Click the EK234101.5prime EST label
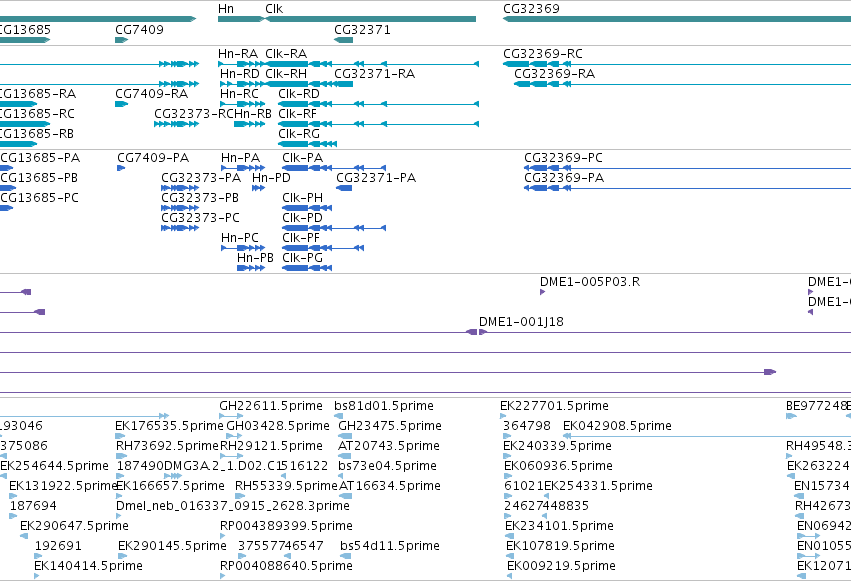Screen dimensions: 851x581 click(560, 527)
